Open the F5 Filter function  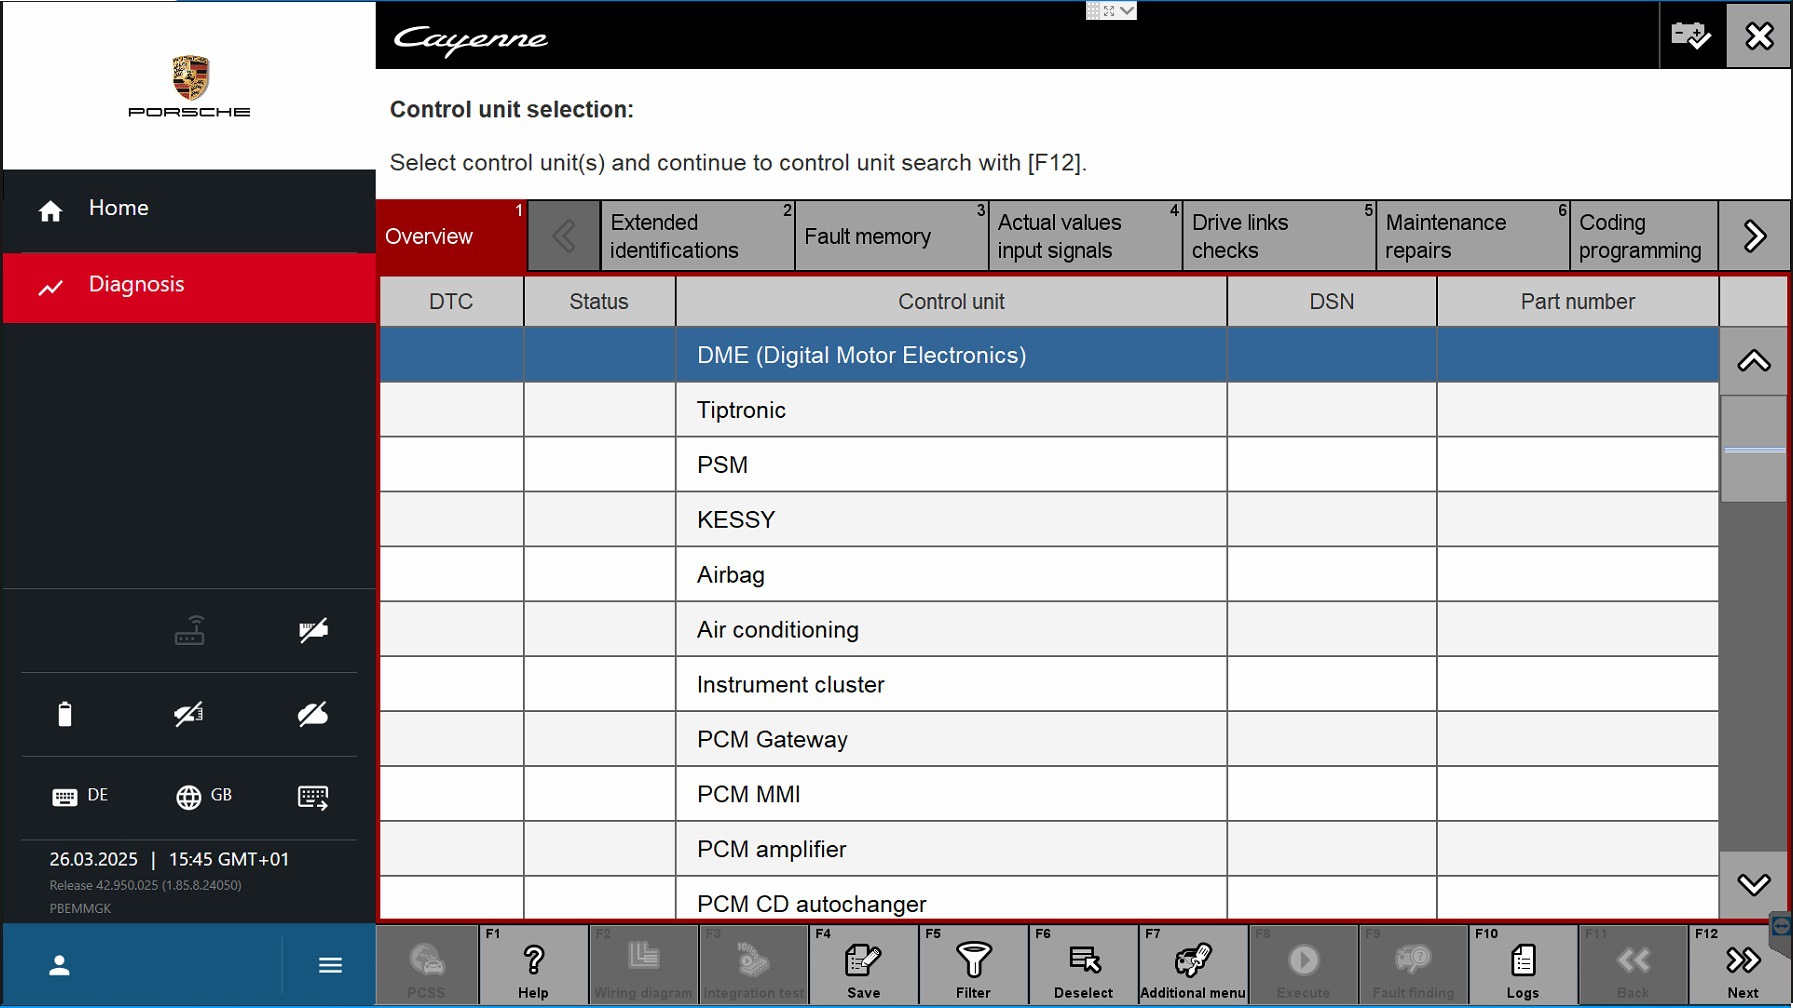[973, 965]
